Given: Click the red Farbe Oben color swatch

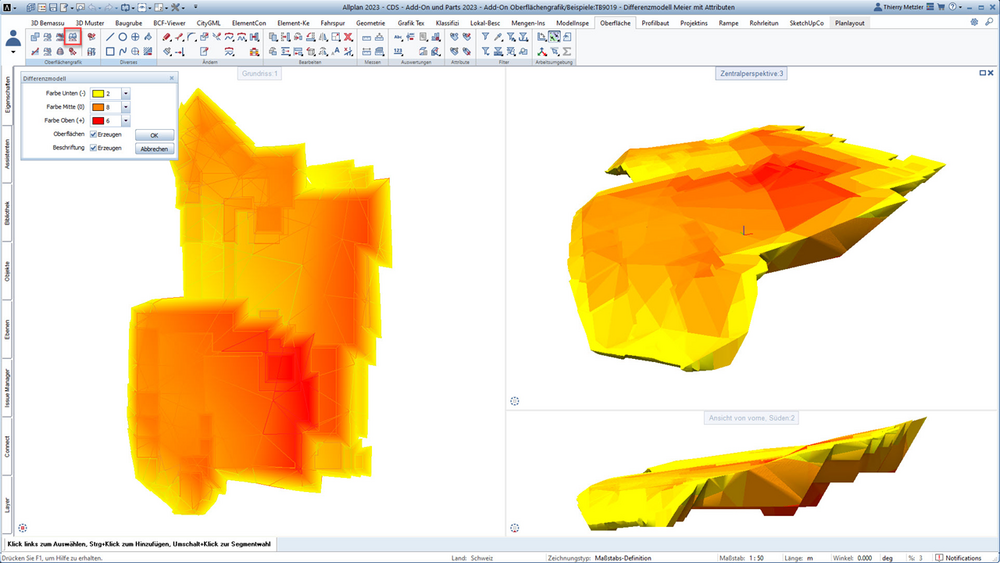Looking at the screenshot, I should tap(98, 121).
